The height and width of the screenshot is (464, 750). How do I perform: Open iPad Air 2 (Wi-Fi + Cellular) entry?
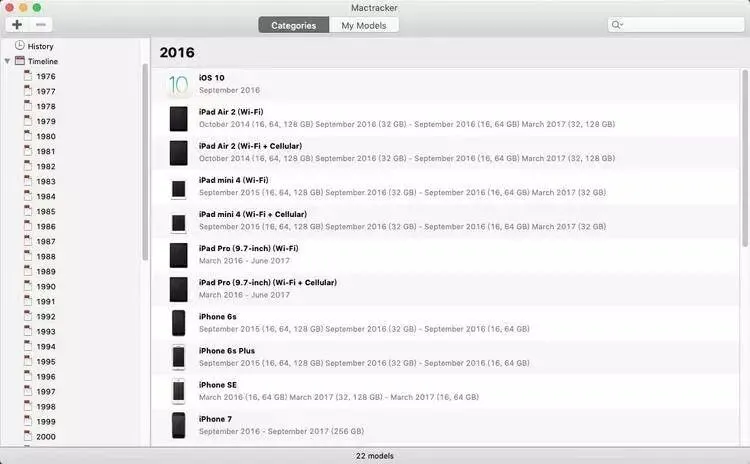(446, 153)
